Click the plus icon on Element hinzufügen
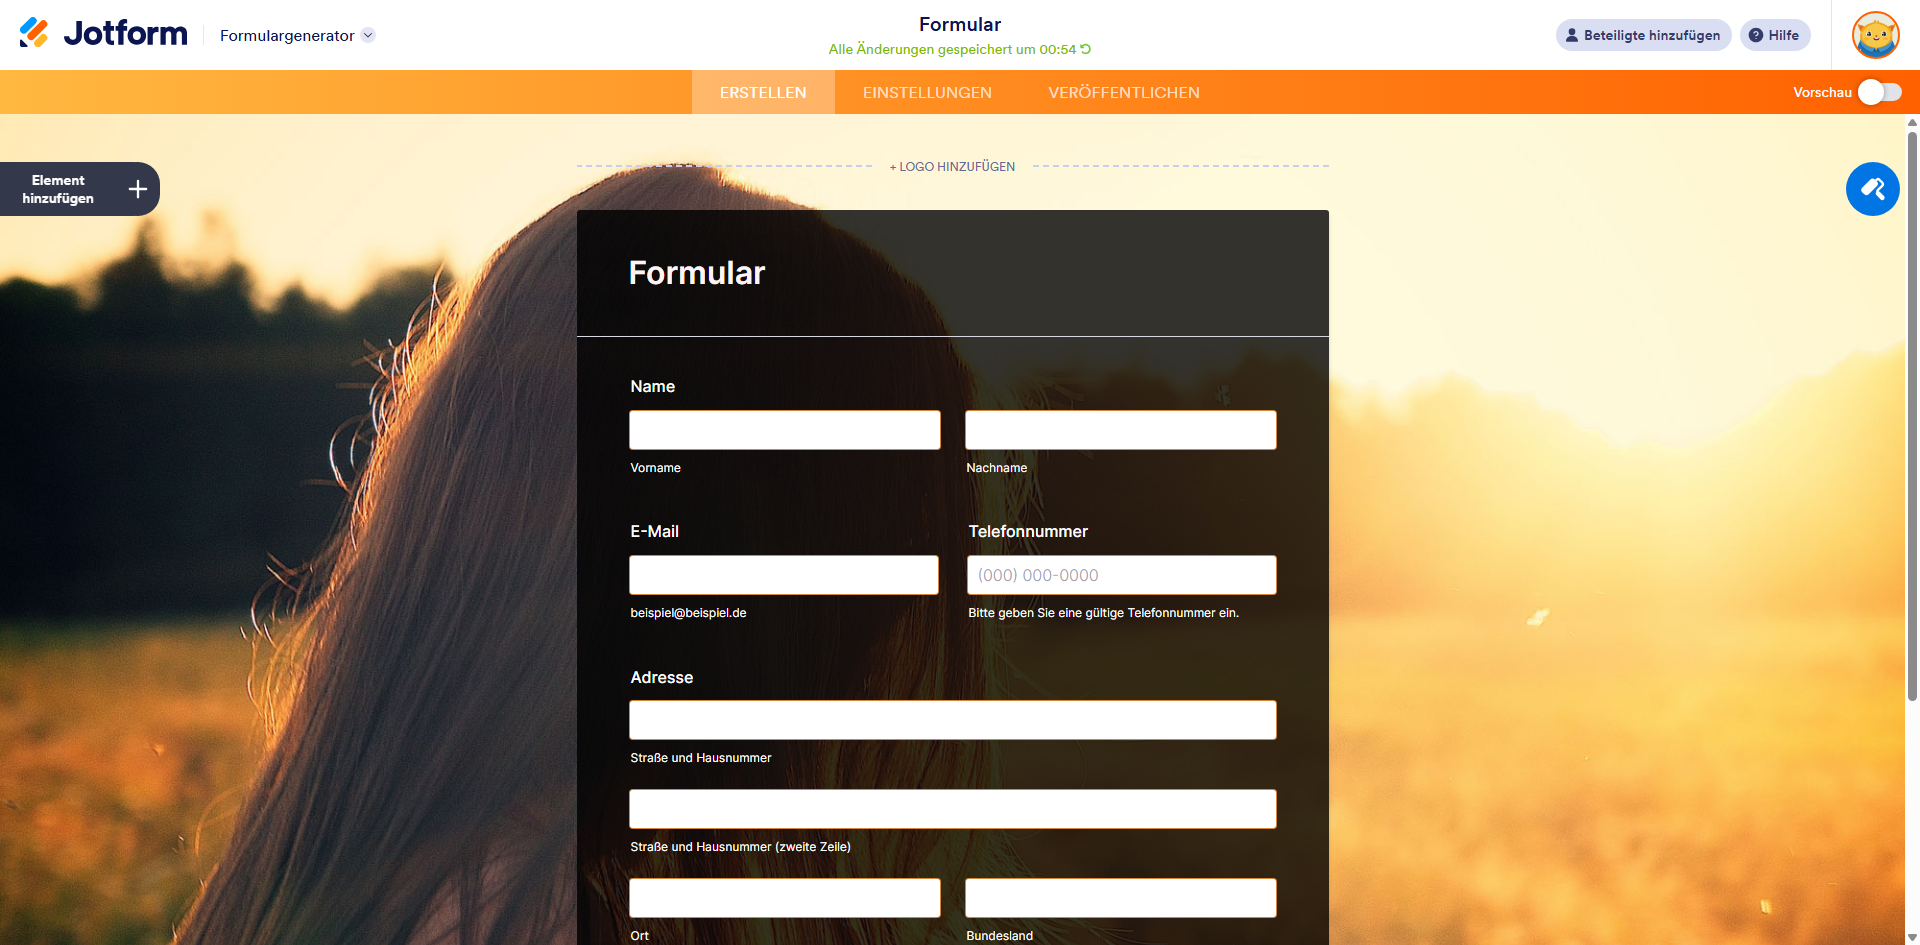 coord(138,189)
